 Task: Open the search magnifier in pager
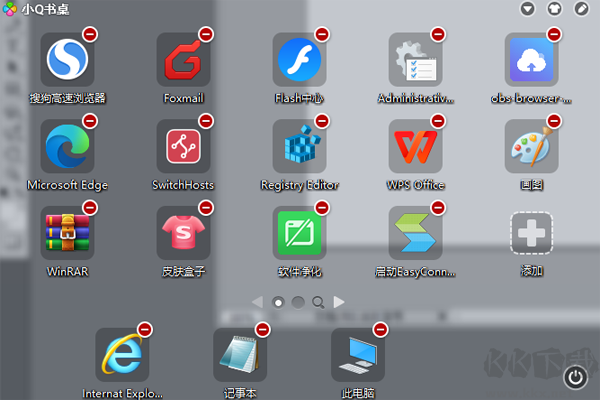click(318, 303)
